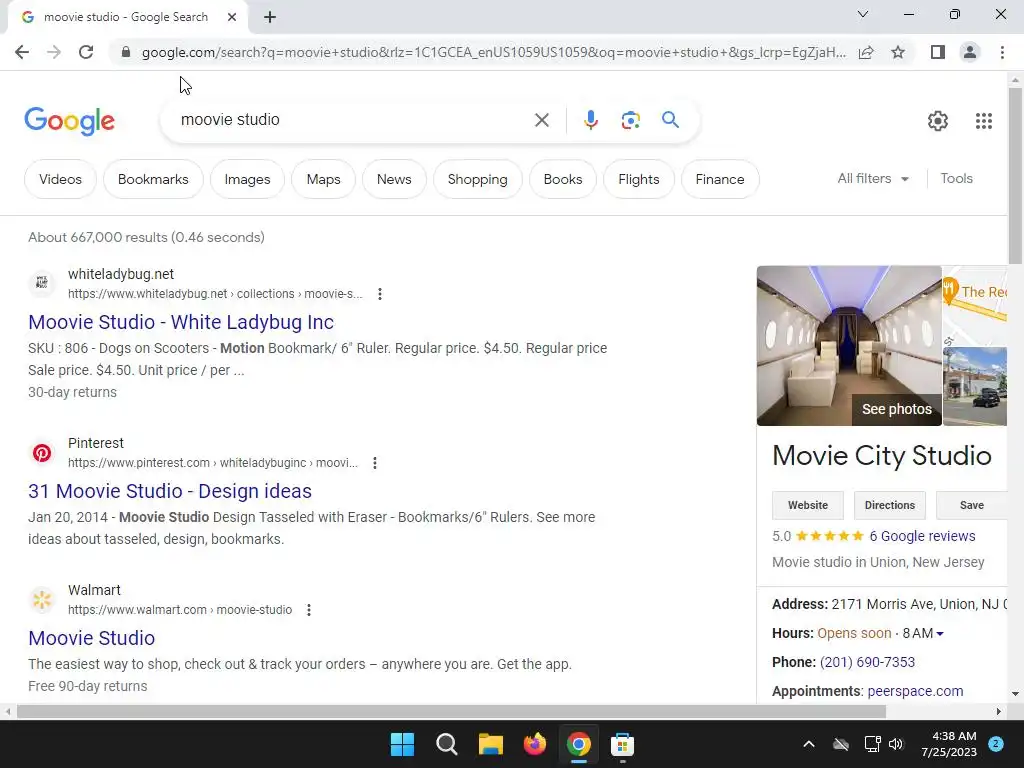Click the browser back arrow

(x=22, y=52)
